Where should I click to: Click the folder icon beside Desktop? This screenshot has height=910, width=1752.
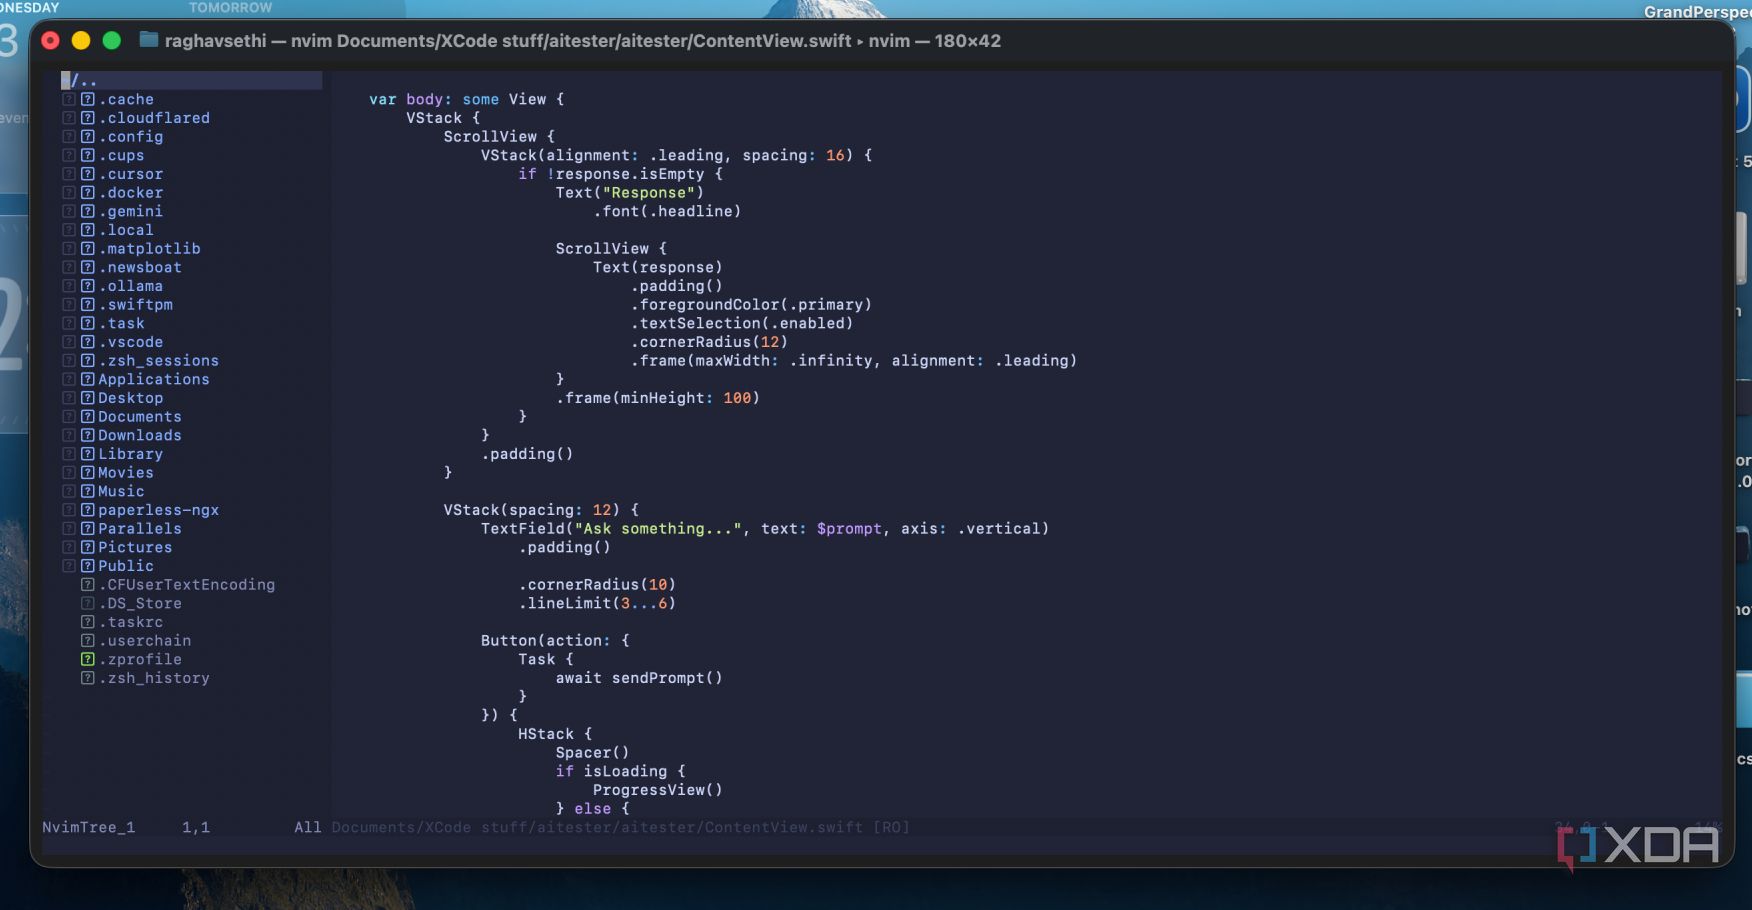pos(88,398)
